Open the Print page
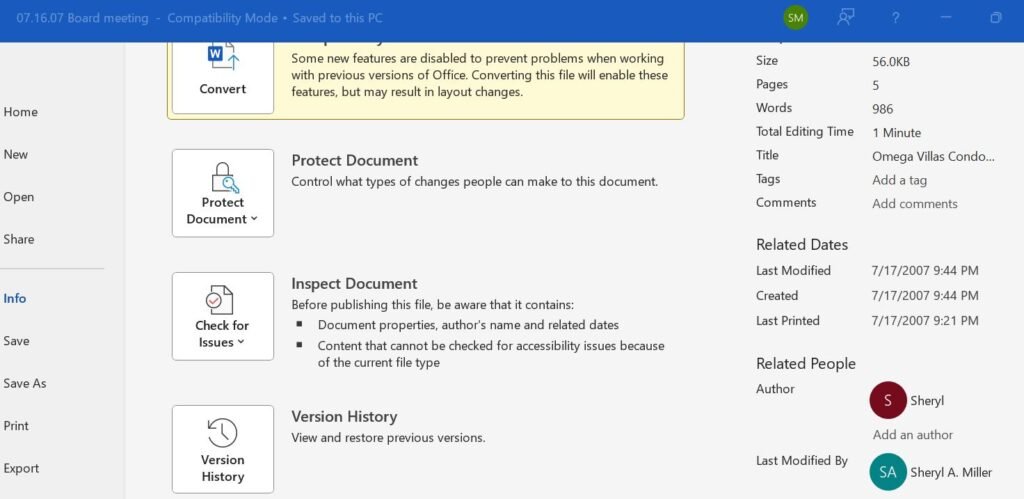 point(16,425)
